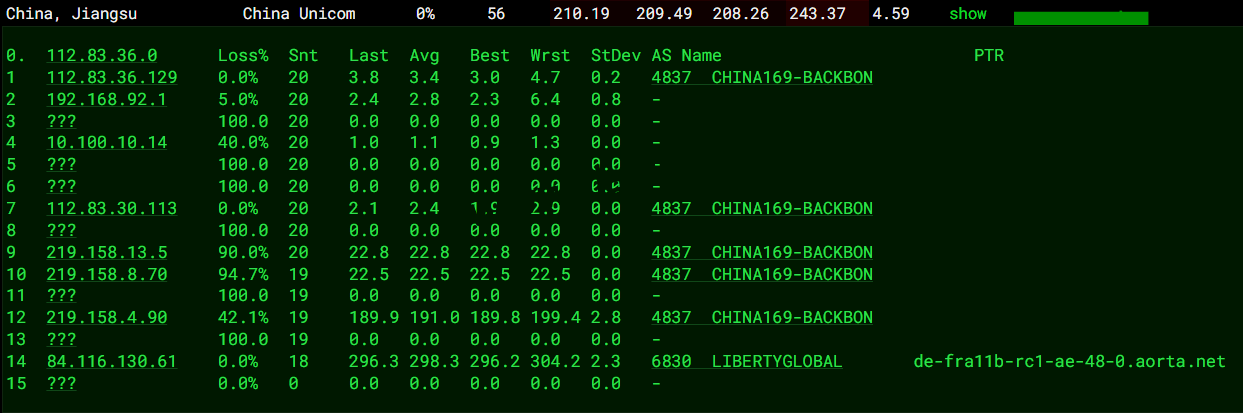Image resolution: width=1243 pixels, height=413 pixels.
Task: Open the 219.158.8.70 address link
Action: click(x=106, y=274)
